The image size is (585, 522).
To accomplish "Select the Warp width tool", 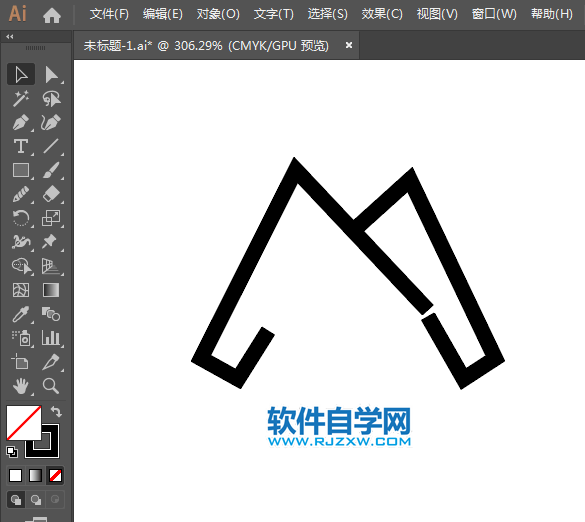I will (x=21, y=242).
